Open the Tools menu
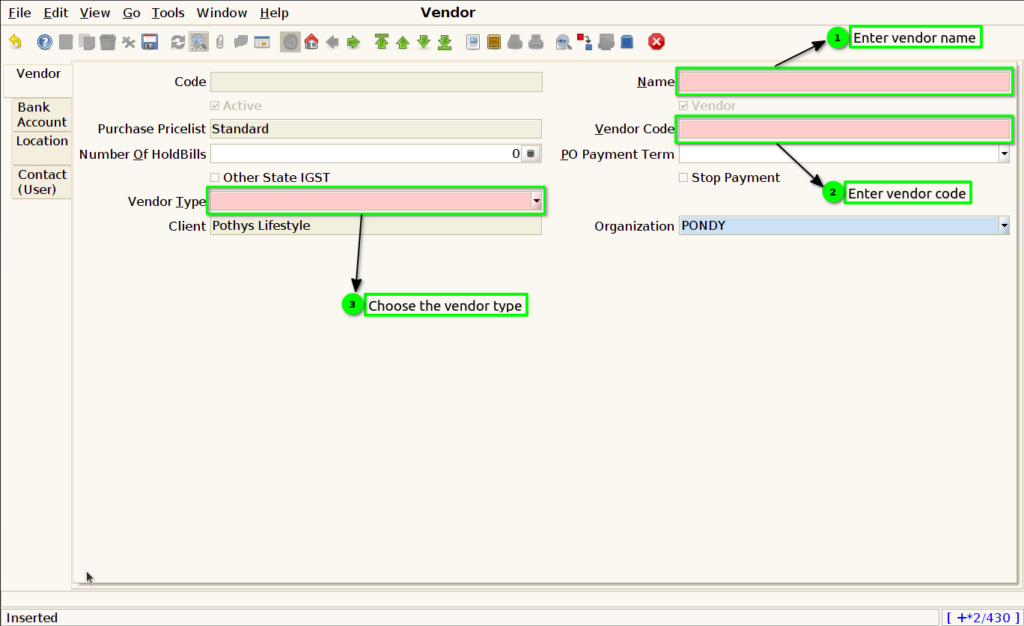 click(168, 12)
